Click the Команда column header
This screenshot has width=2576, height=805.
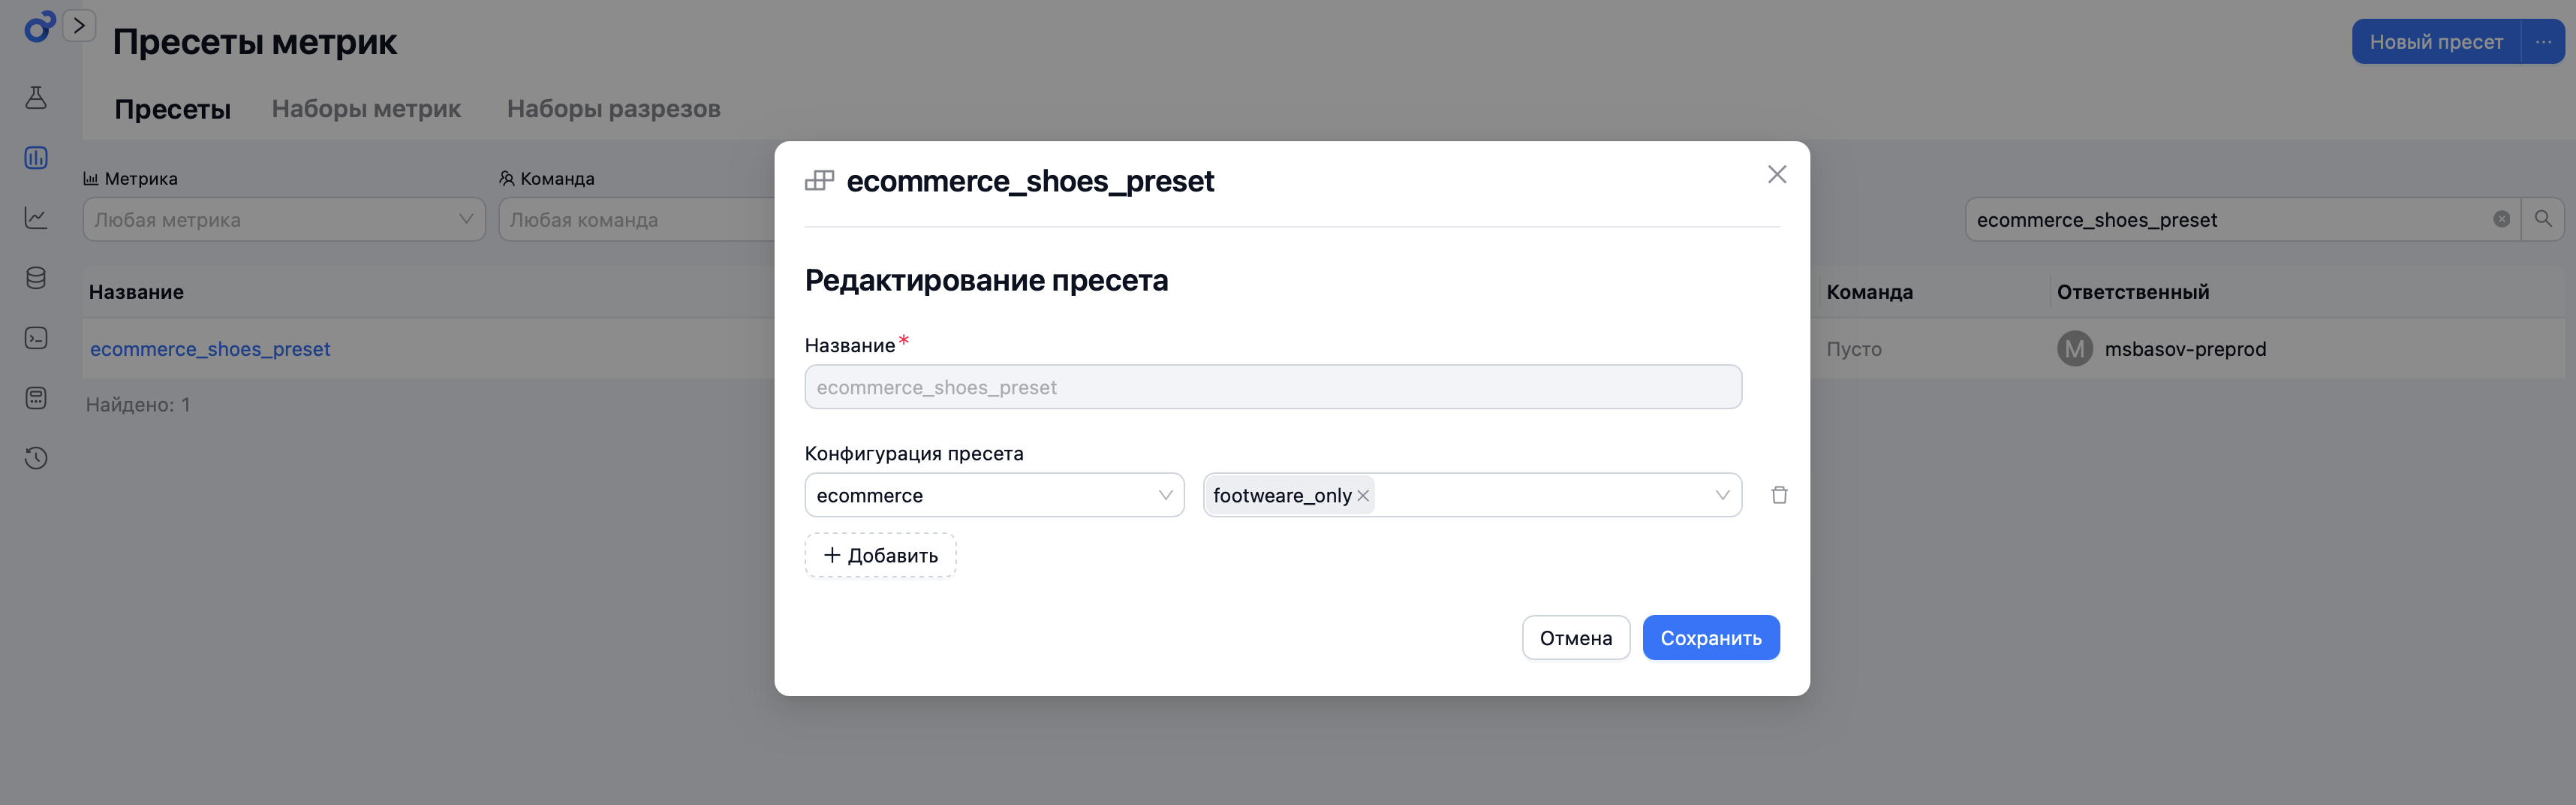tap(1869, 292)
